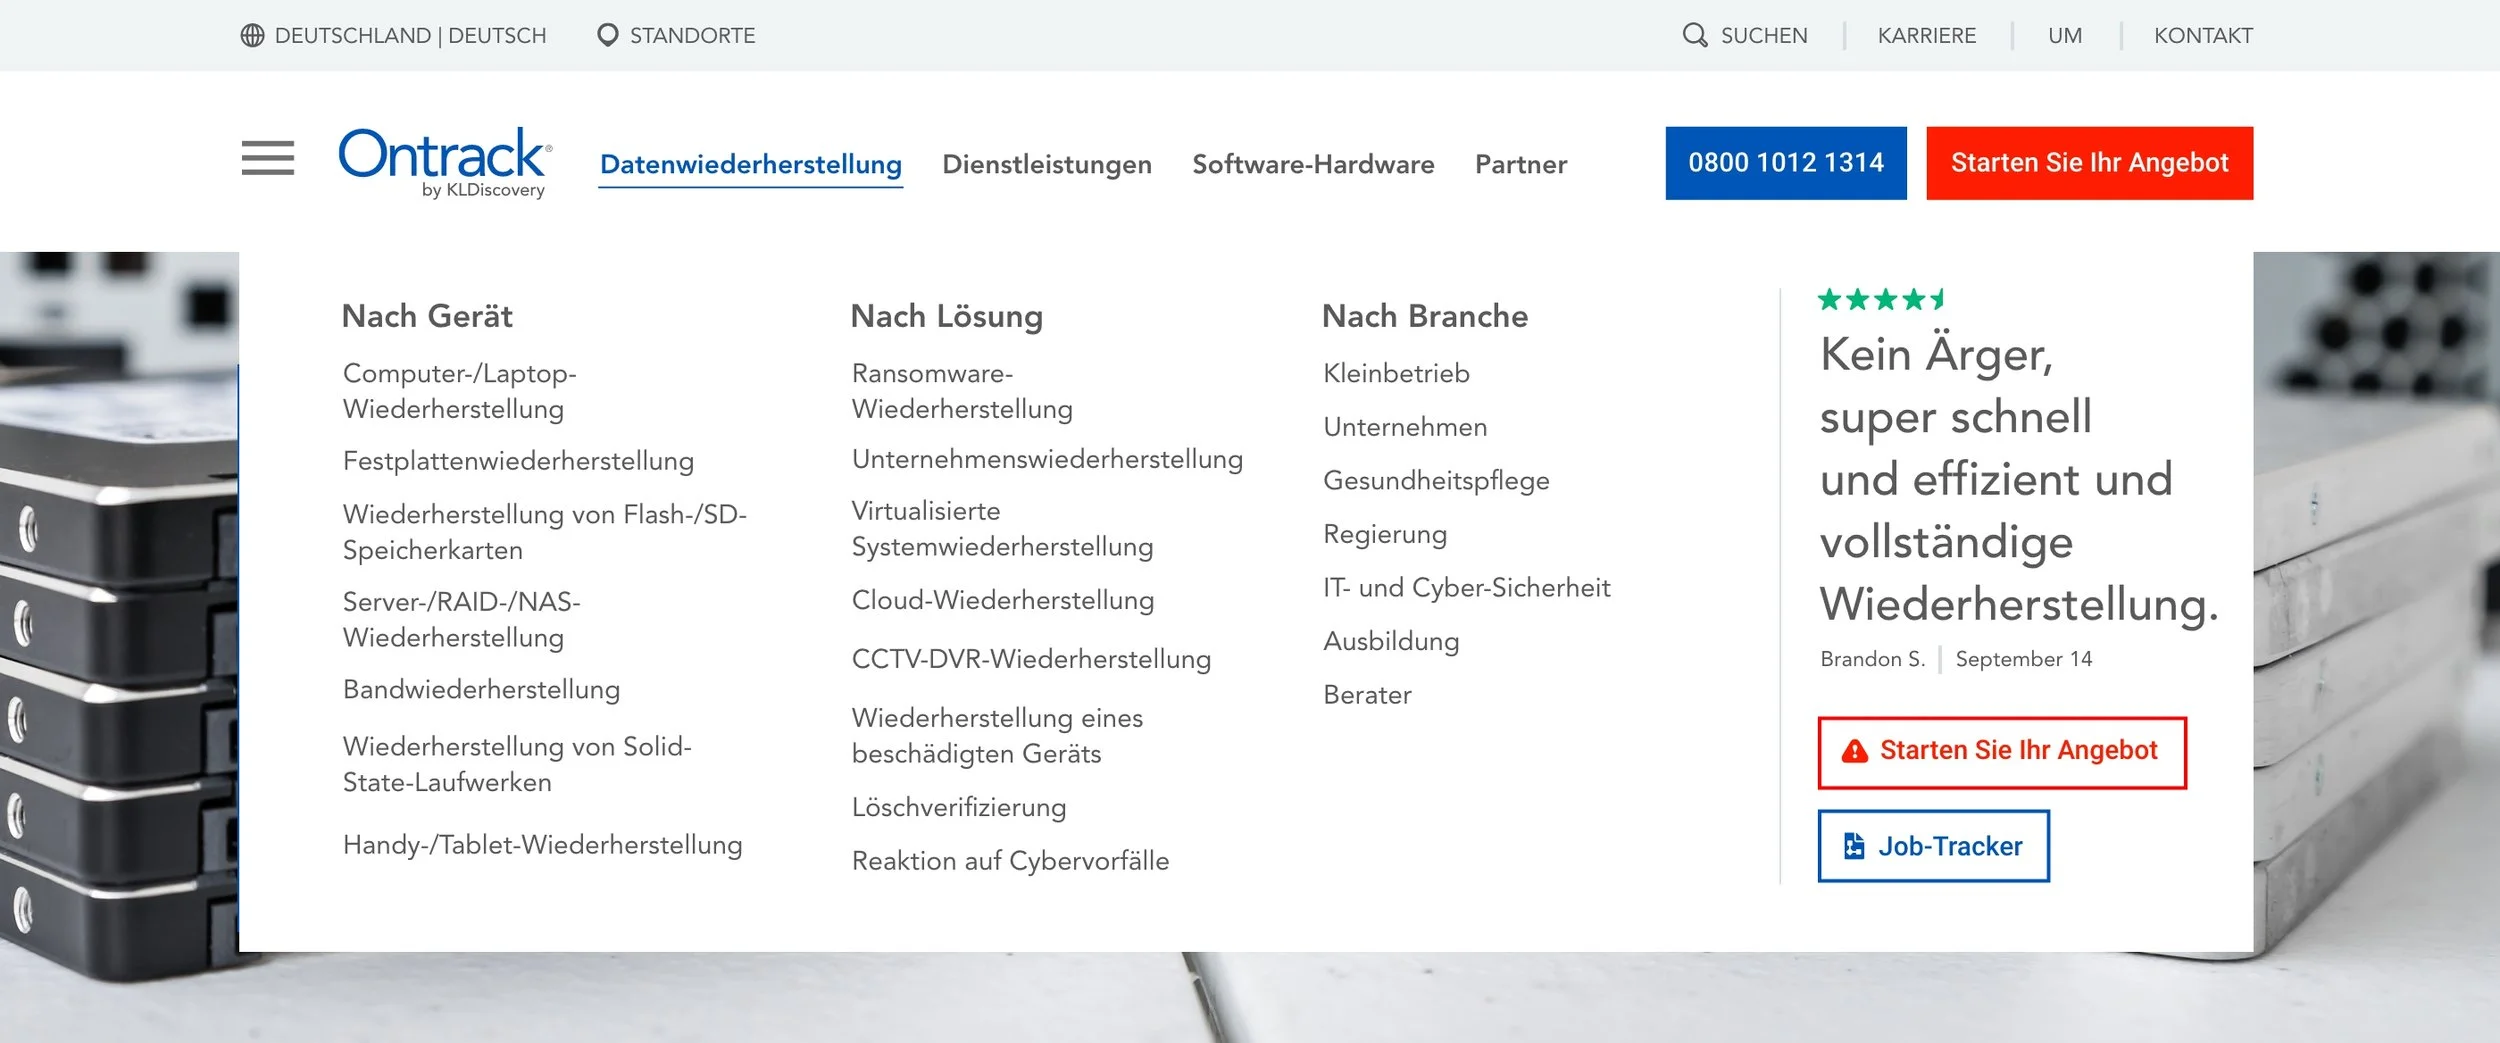This screenshot has height=1043, width=2500.
Task: Select Ausbildung industry link
Action: pos(1391,641)
